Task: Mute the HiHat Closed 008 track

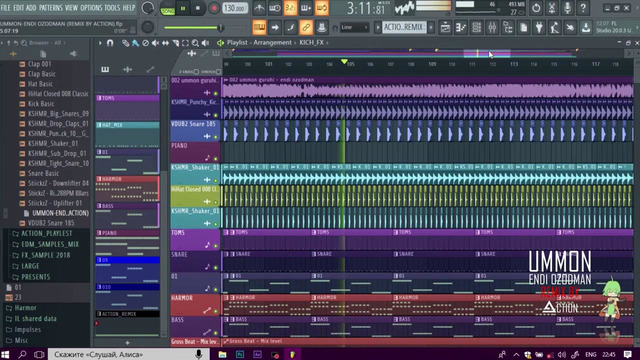Action: [x=216, y=202]
